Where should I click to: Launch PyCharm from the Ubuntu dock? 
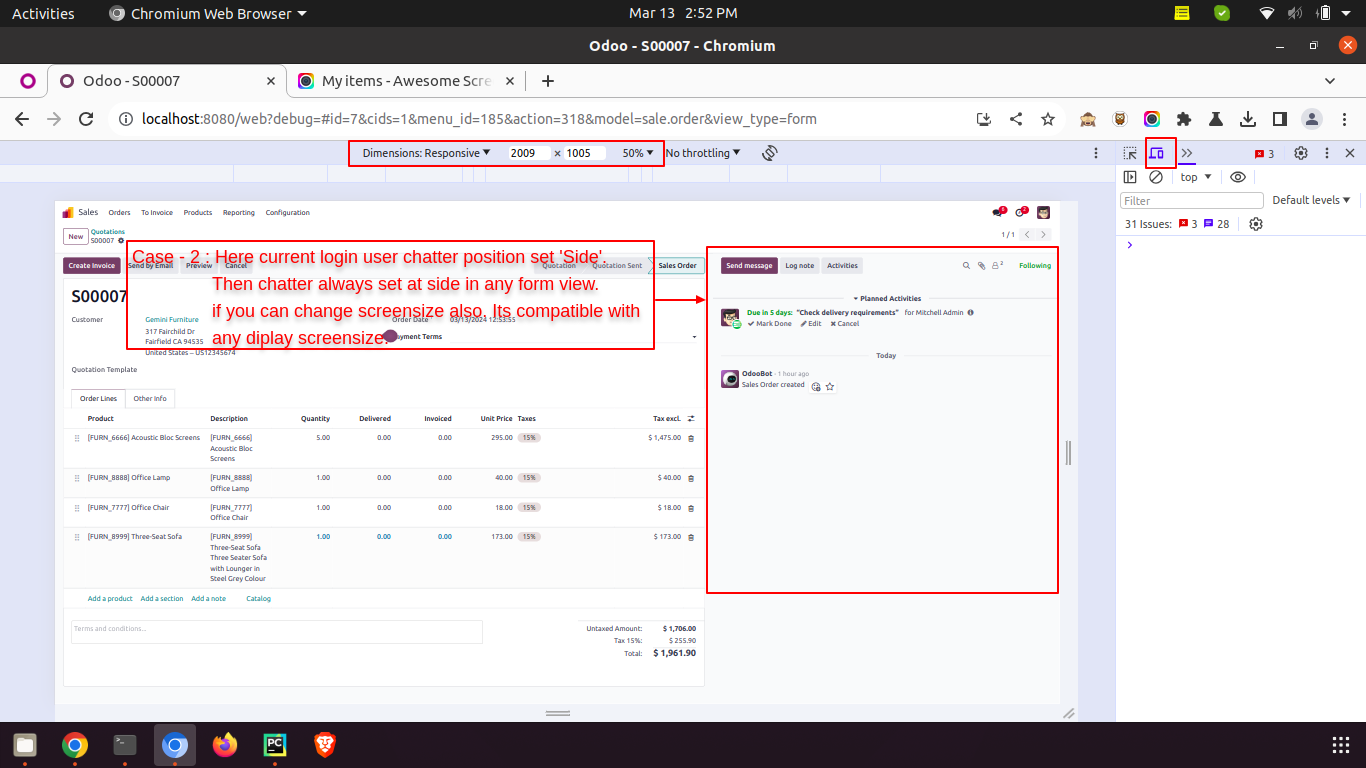coord(274,744)
